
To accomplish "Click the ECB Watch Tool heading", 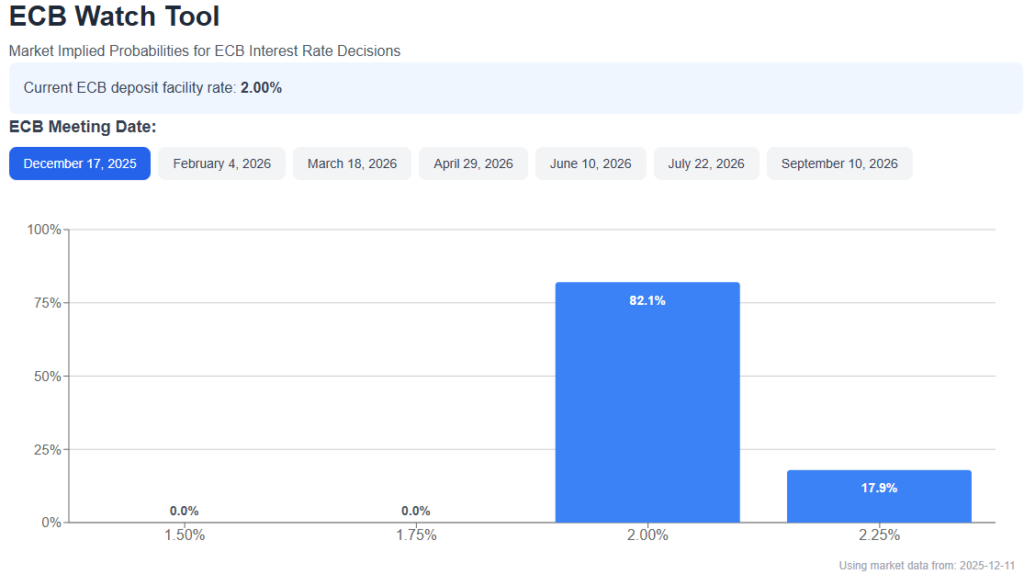I will (x=114, y=17).
